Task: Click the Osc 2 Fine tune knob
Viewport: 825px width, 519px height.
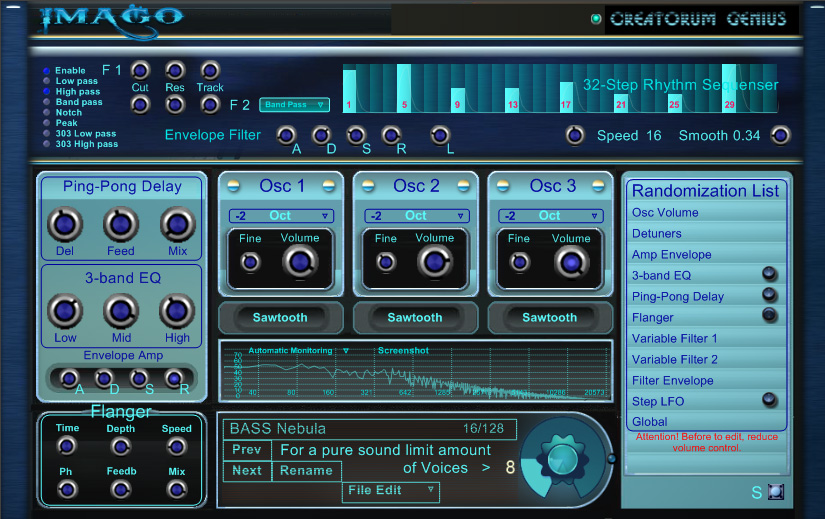Action: [x=386, y=262]
